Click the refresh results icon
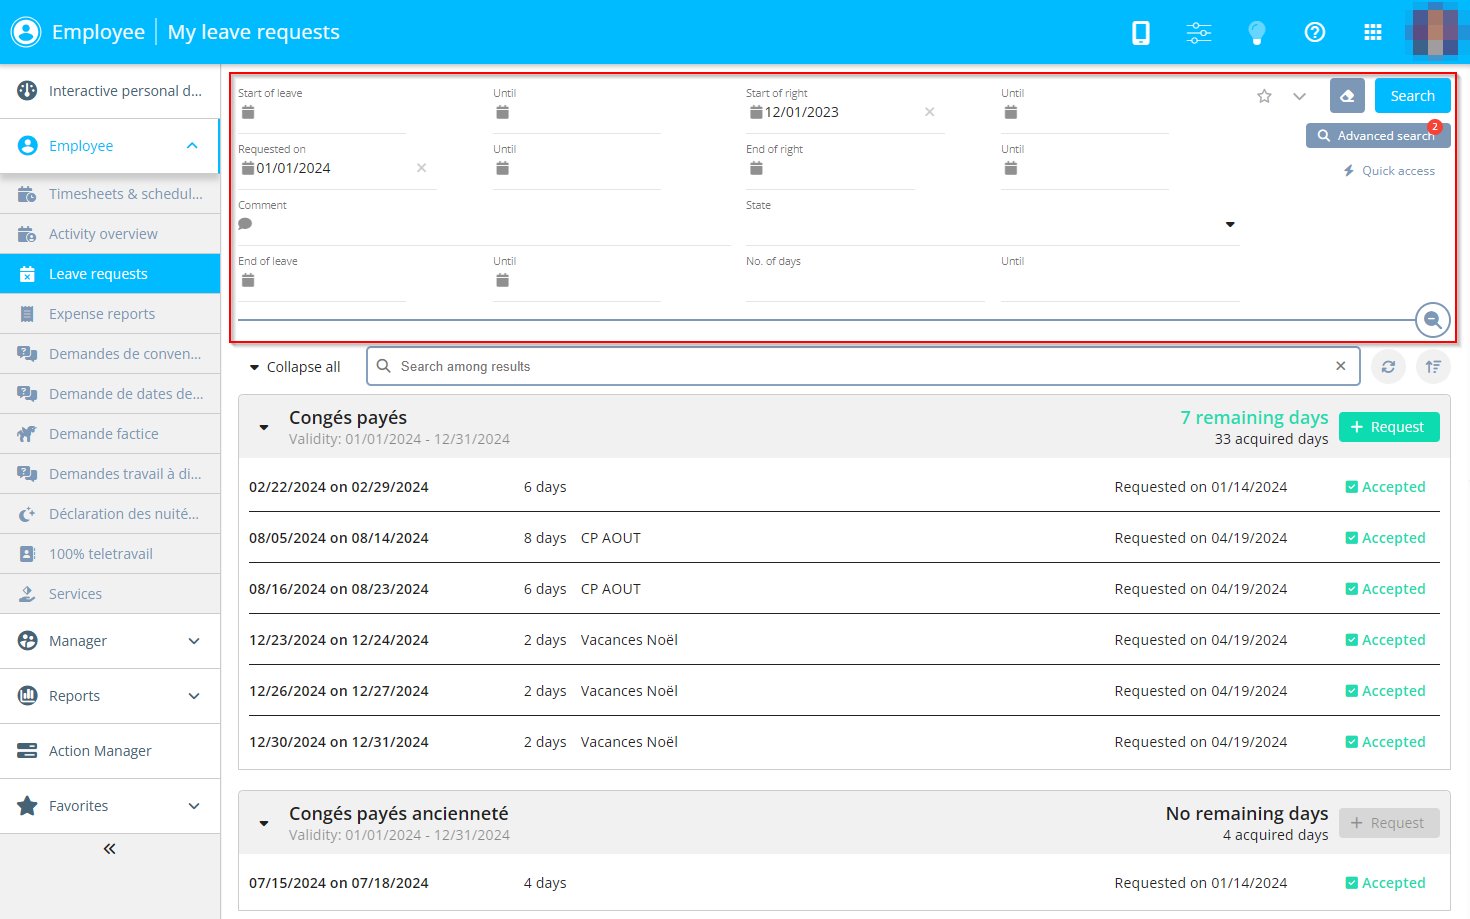Screen dimensions: 1470x919 click(1388, 367)
